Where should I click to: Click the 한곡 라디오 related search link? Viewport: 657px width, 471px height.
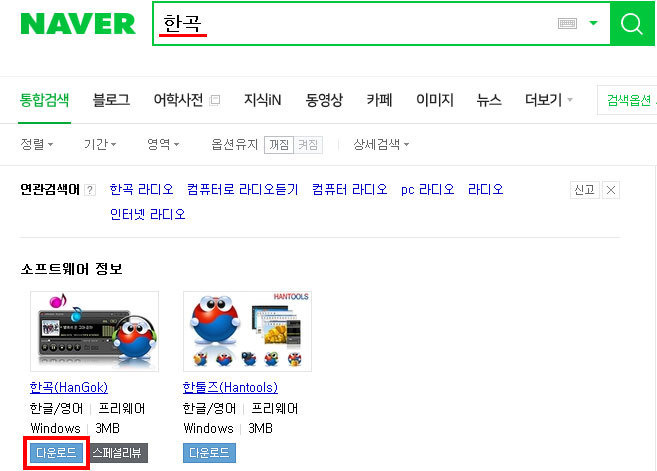pyautogui.click(x=142, y=189)
